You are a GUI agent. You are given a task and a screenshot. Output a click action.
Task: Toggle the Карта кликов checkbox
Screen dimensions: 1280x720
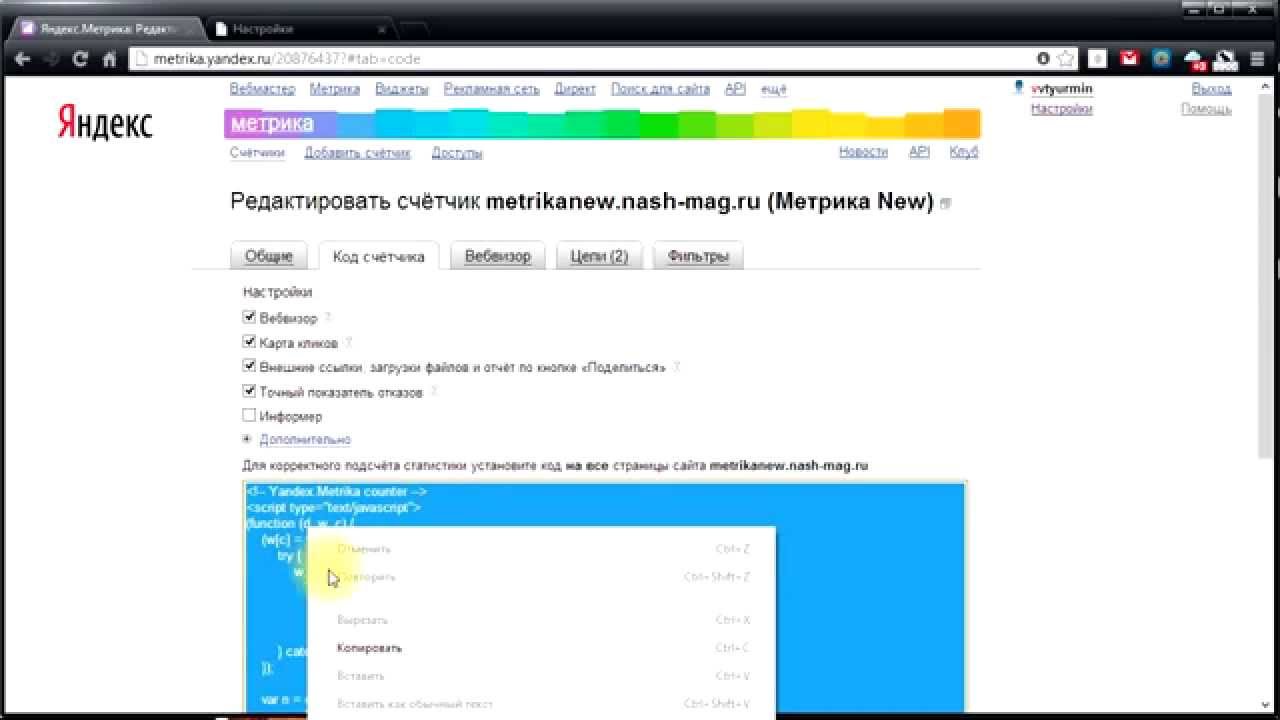pyautogui.click(x=249, y=342)
